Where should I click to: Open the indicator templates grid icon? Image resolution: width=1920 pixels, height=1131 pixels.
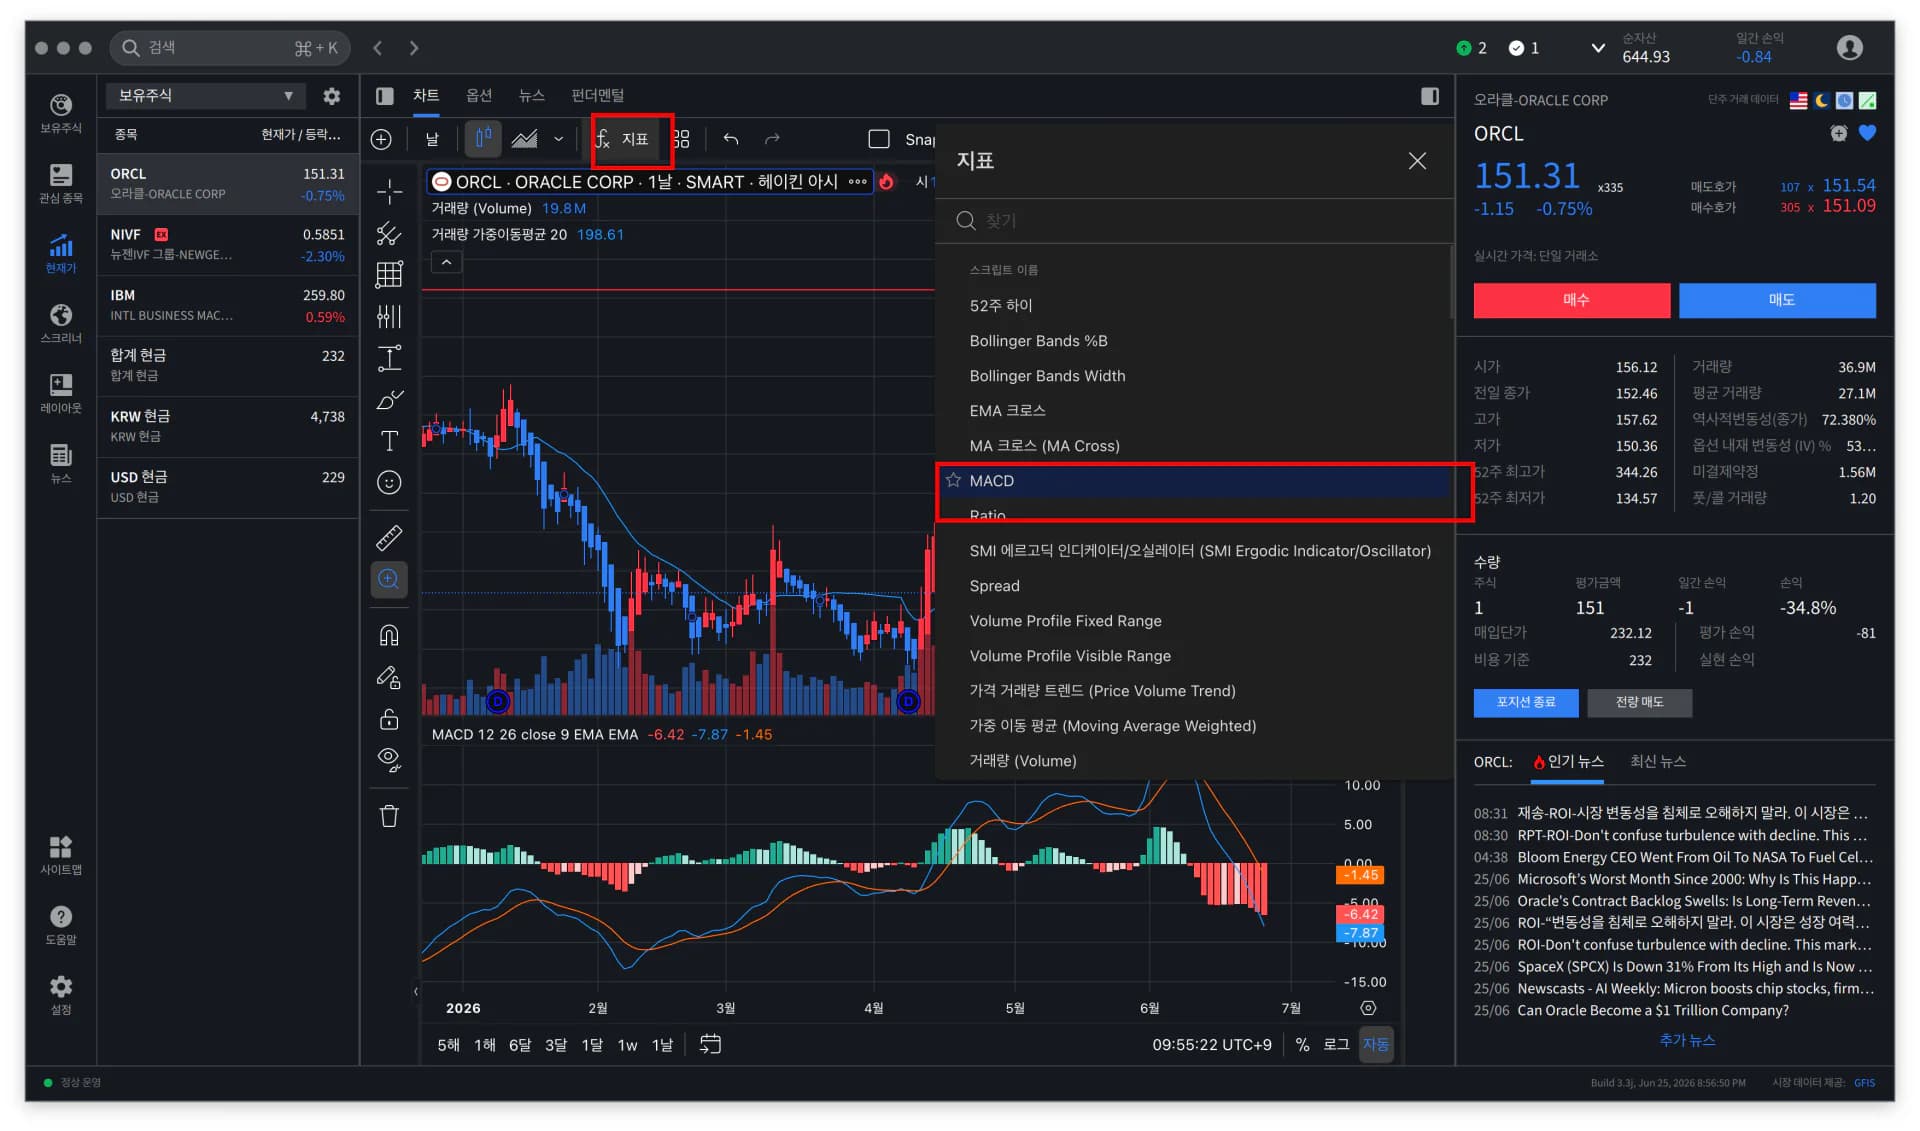tap(682, 139)
